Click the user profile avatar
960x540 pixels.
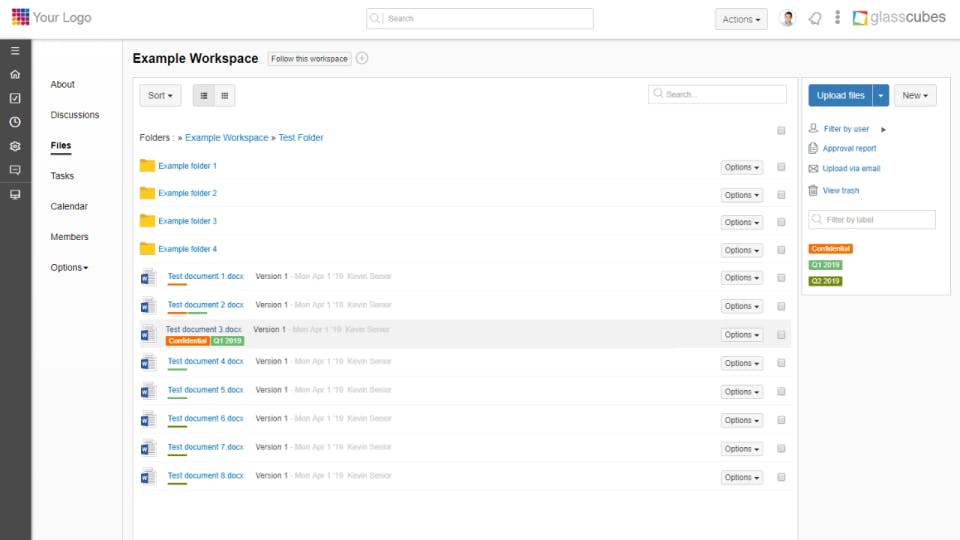[787, 18]
